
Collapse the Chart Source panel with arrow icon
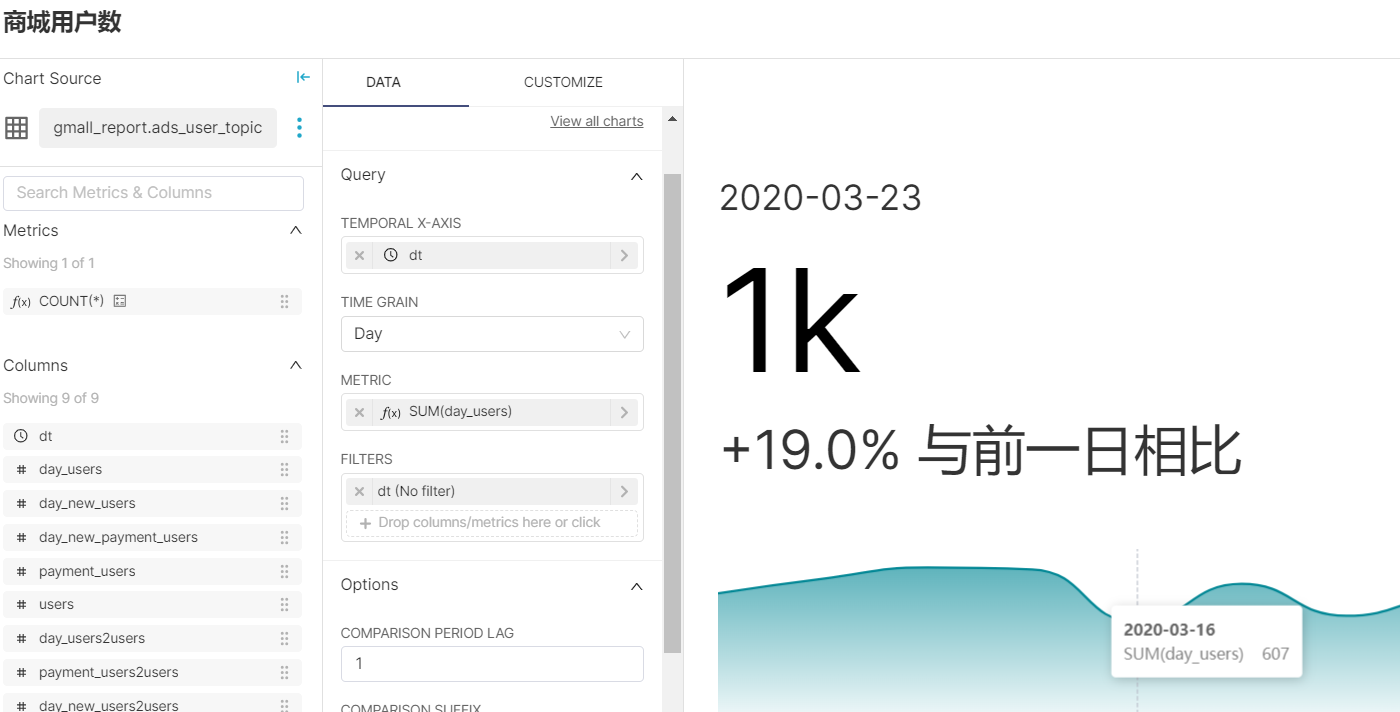pos(303,78)
